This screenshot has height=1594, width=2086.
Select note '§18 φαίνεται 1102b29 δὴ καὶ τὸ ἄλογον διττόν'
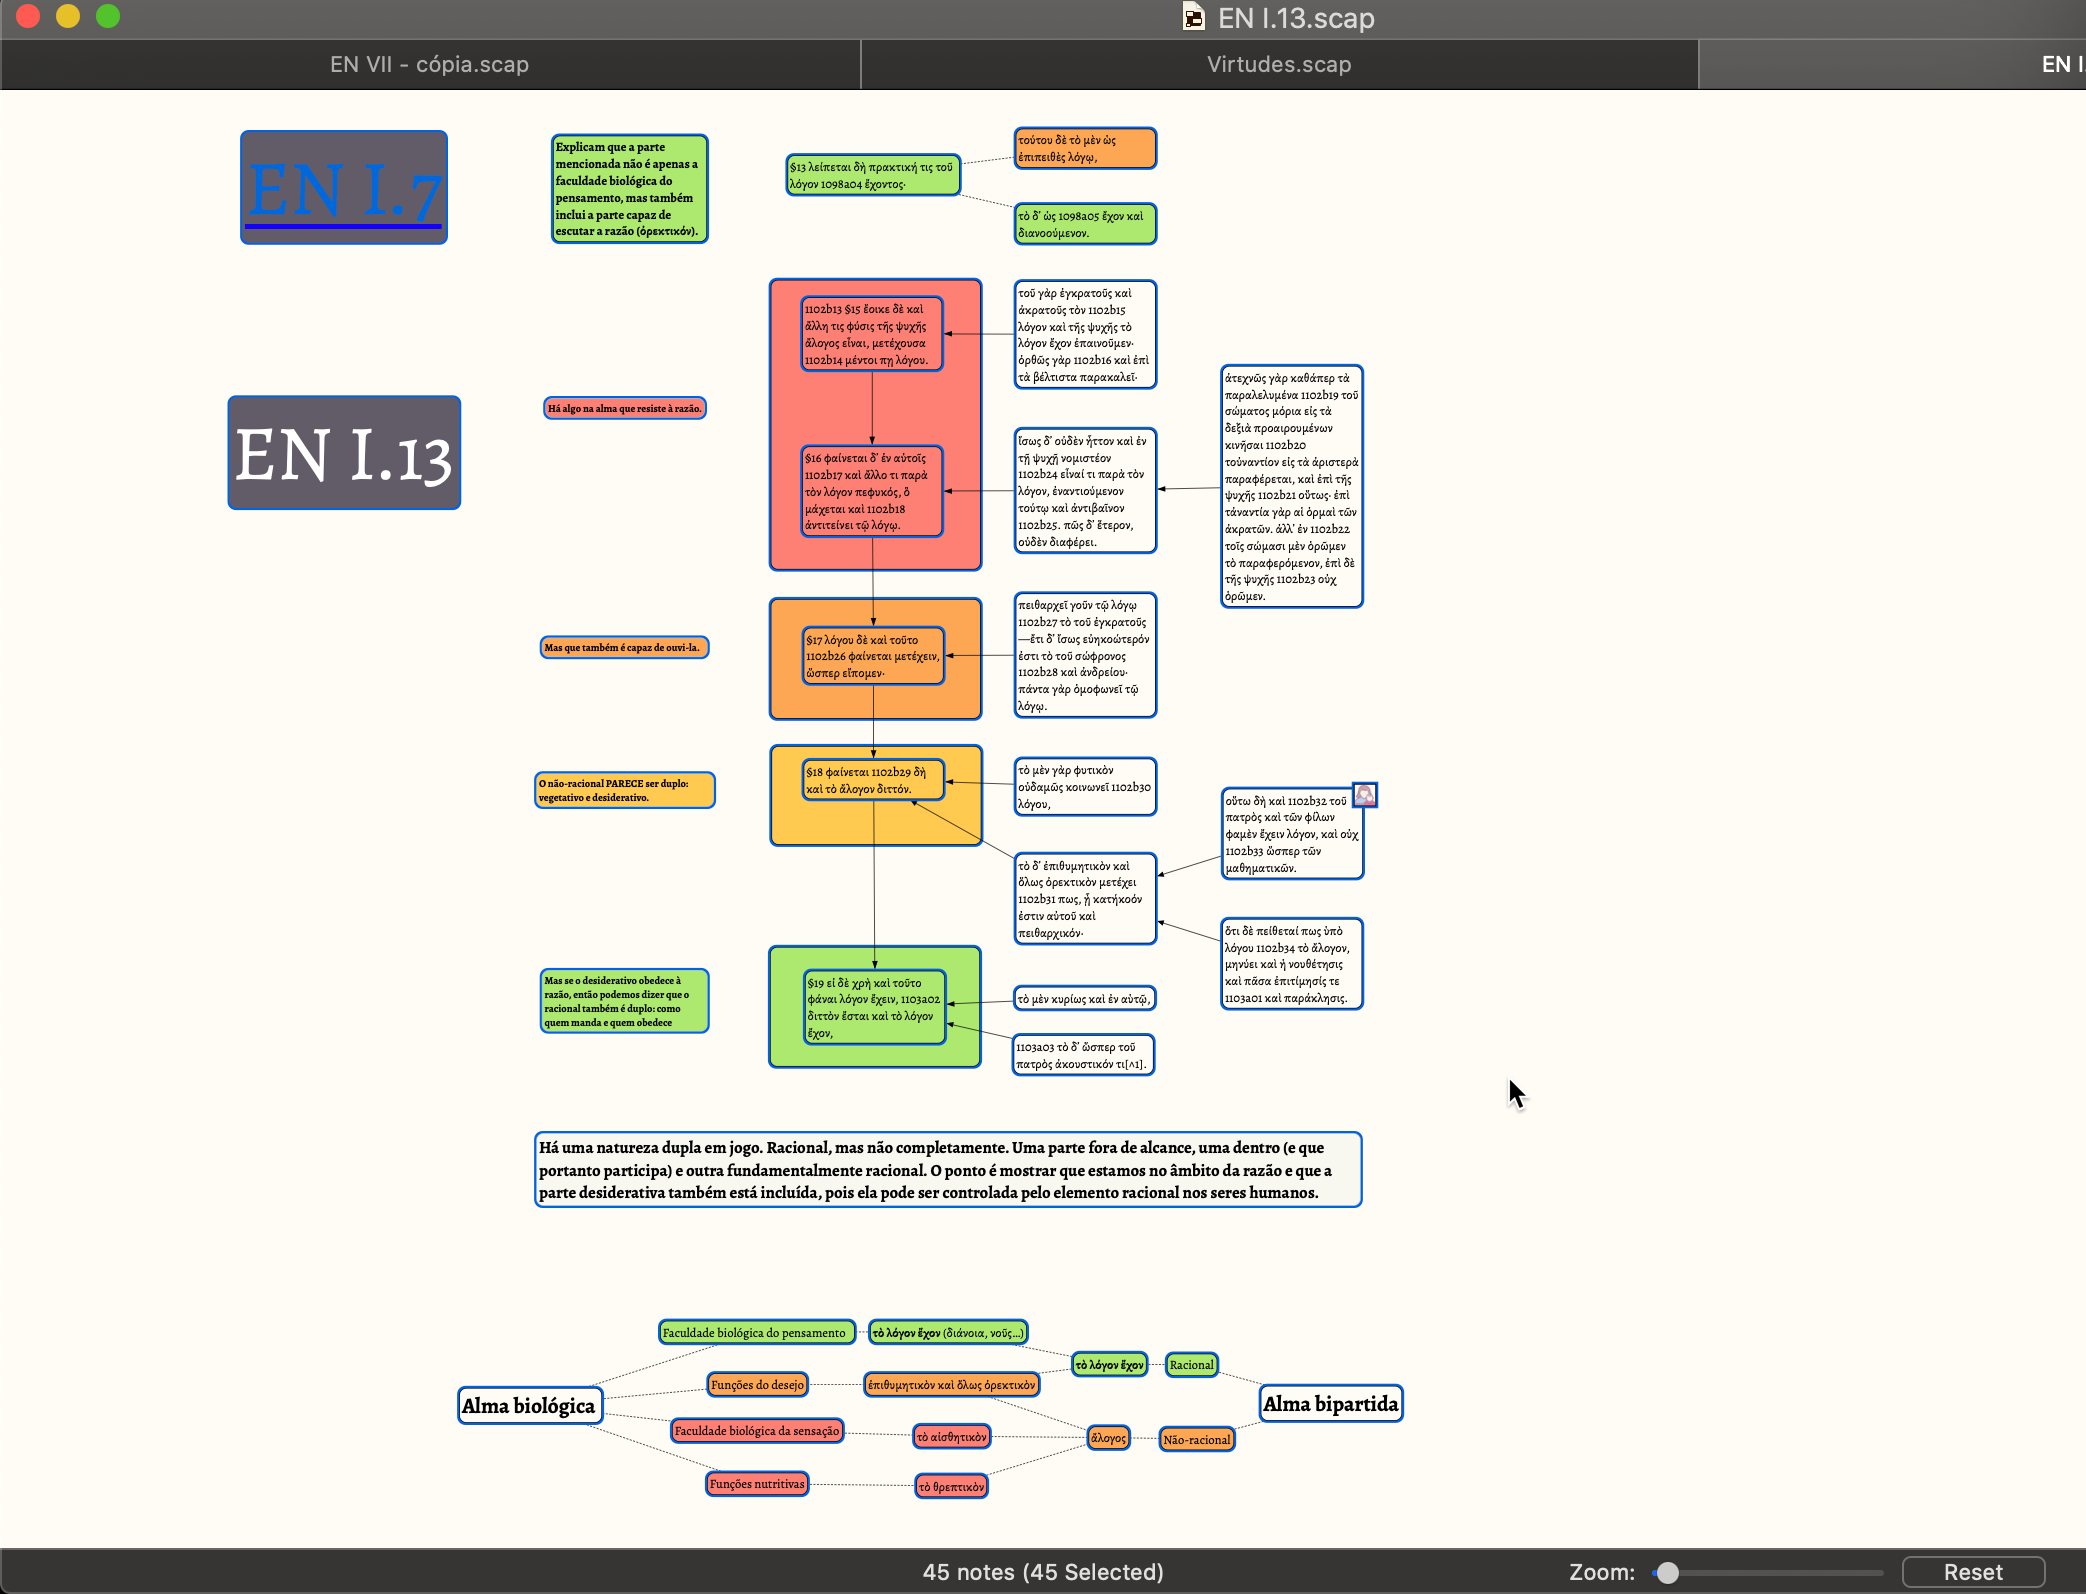[x=874, y=780]
